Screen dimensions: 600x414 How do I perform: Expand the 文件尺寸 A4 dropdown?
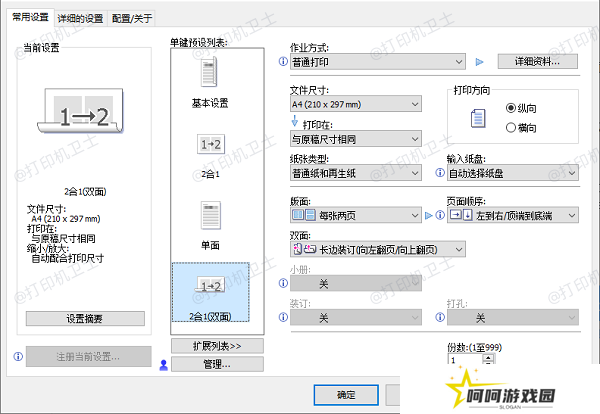(x=356, y=104)
